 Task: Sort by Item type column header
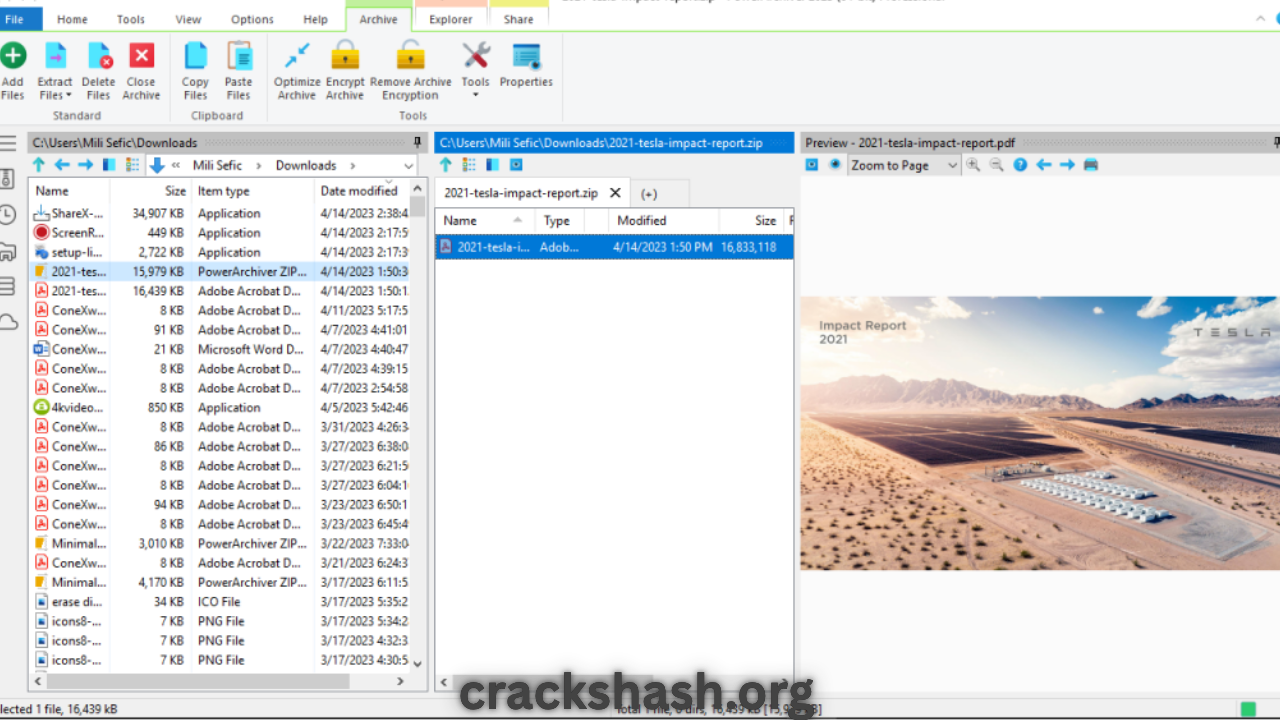point(253,191)
